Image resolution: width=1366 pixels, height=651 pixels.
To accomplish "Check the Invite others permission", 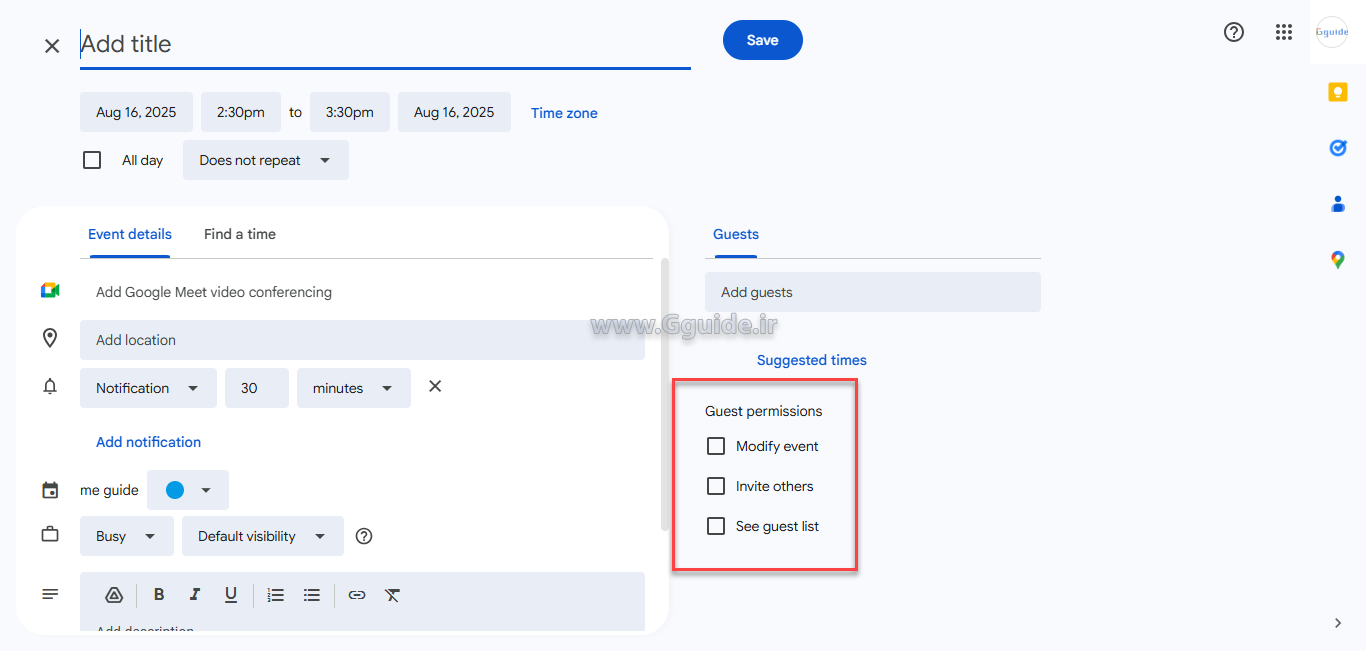I will pyautogui.click(x=716, y=486).
